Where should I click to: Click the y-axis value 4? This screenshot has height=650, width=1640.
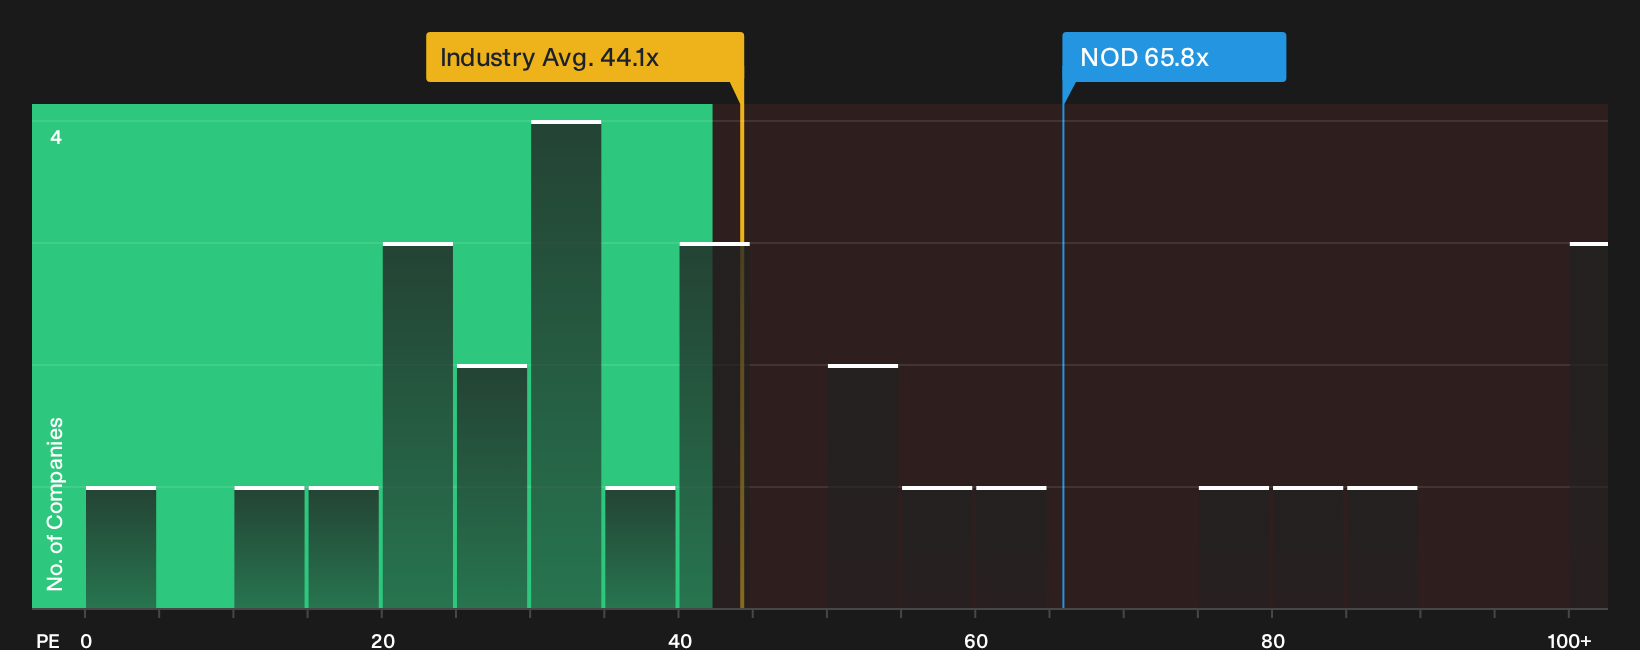pyautogui.click(x=56, y=137)
